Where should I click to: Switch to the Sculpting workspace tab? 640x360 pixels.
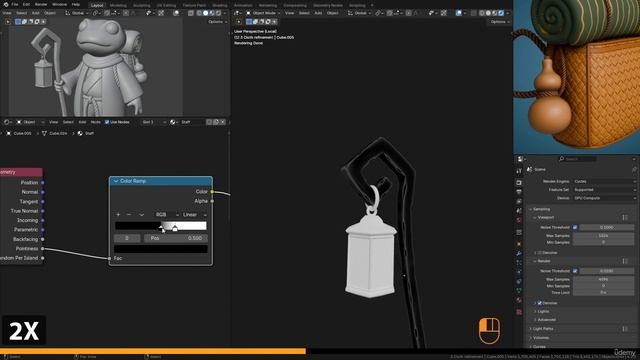point(142,5)
